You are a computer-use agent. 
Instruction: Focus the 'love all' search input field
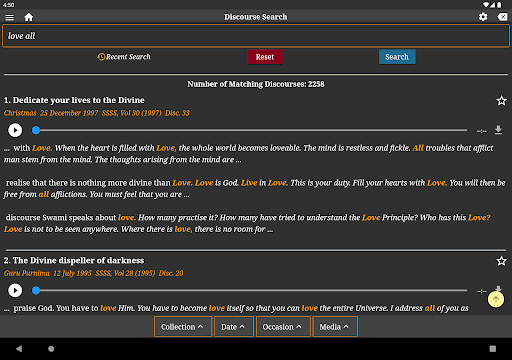[256, 36]
